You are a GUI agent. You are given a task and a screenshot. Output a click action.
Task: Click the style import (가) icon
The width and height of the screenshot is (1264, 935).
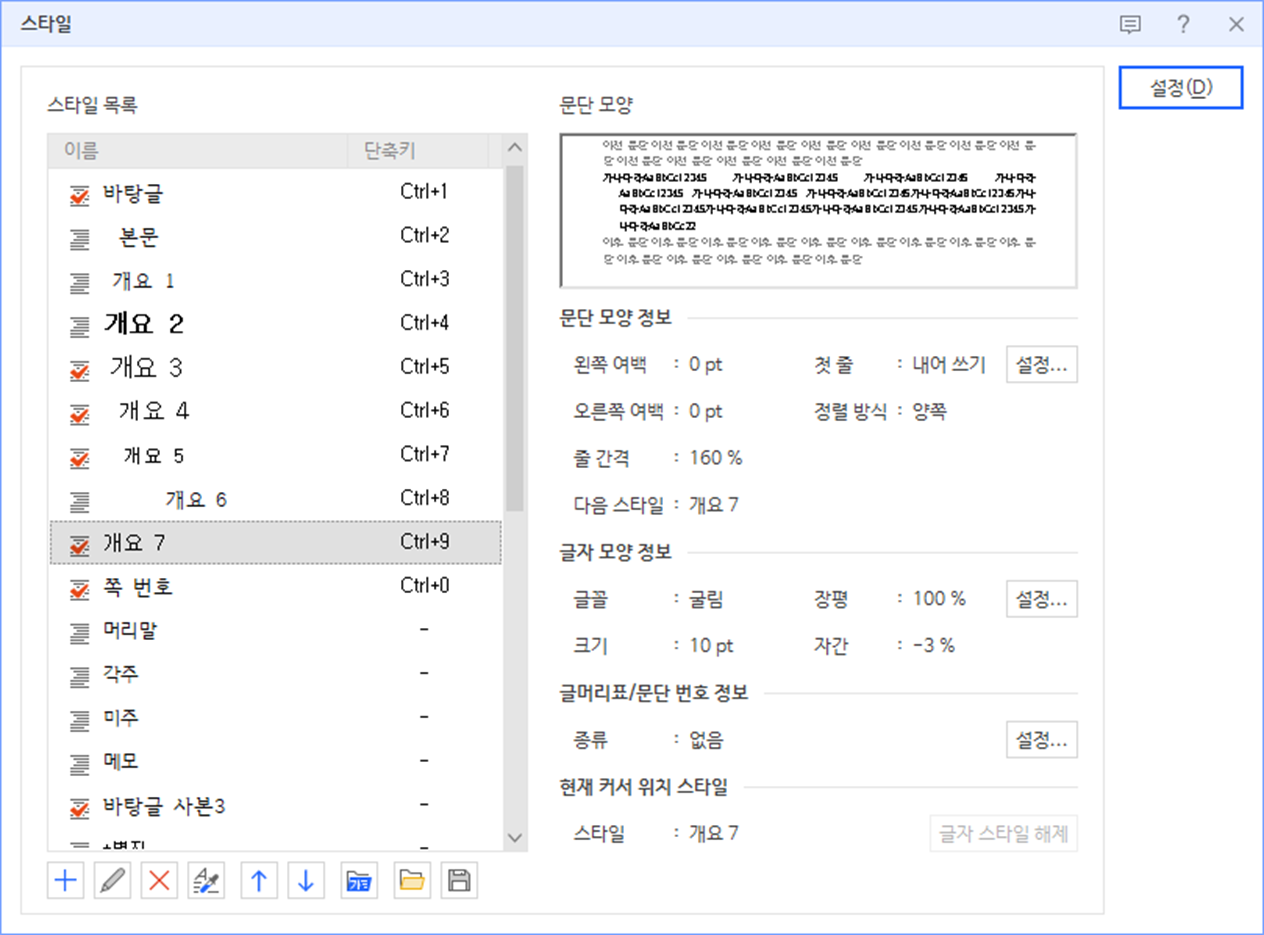[x=360, y=880]
